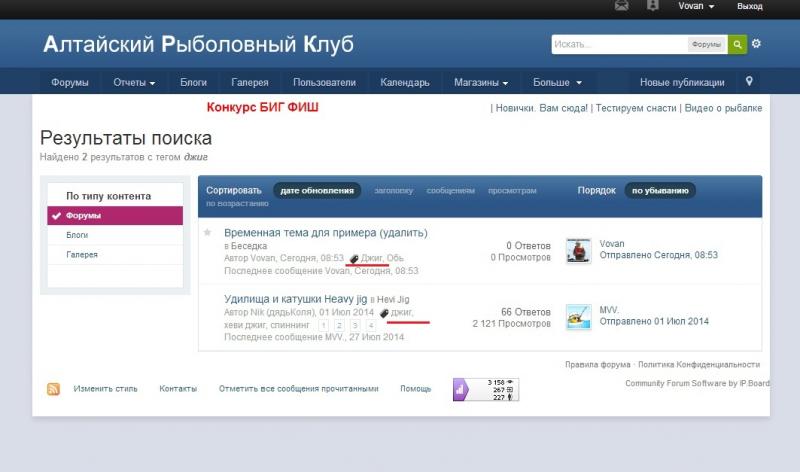Open the Календарь menu item
Screen dimensions: 800x472
click(405, 82)
